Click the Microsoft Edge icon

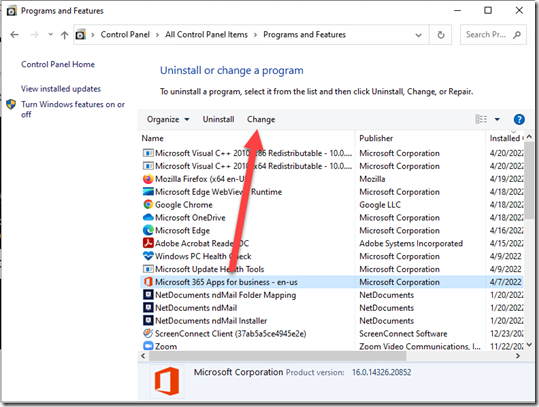tap(148, 230)
